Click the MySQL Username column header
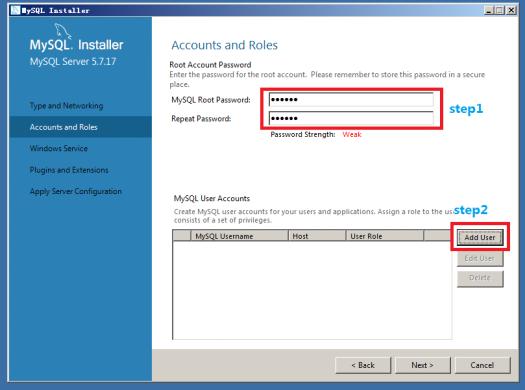Viewport: 525px width, 390px height. coord(239,236)
